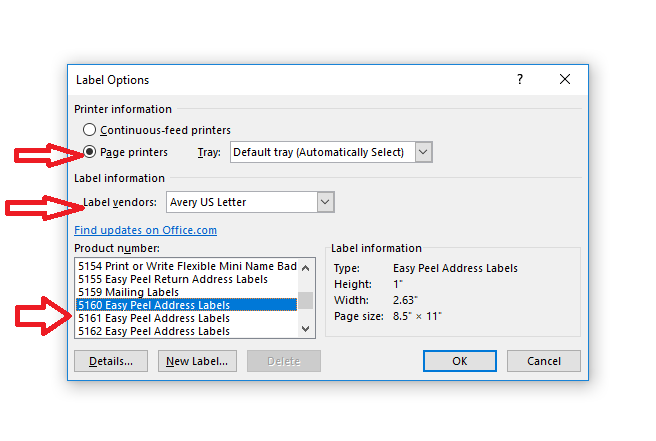Pick 5160 Easy Peel Address Labels

pos(187,305)
